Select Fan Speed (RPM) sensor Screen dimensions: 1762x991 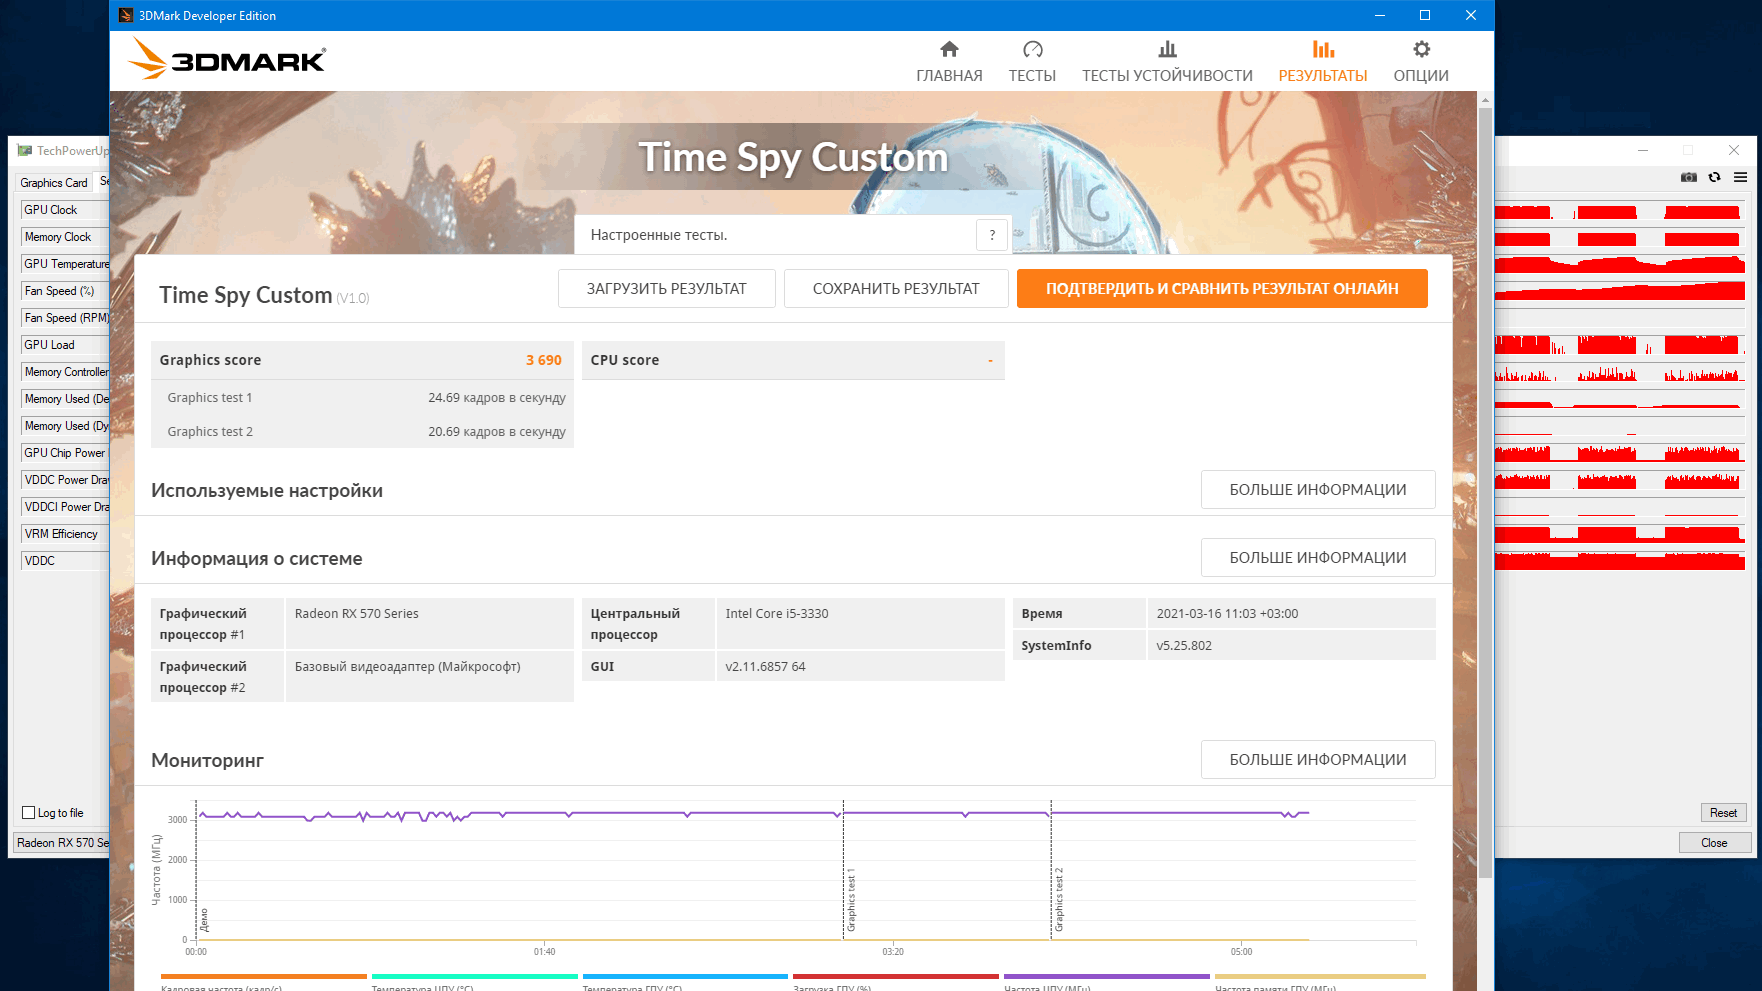[x=65, y=318]
